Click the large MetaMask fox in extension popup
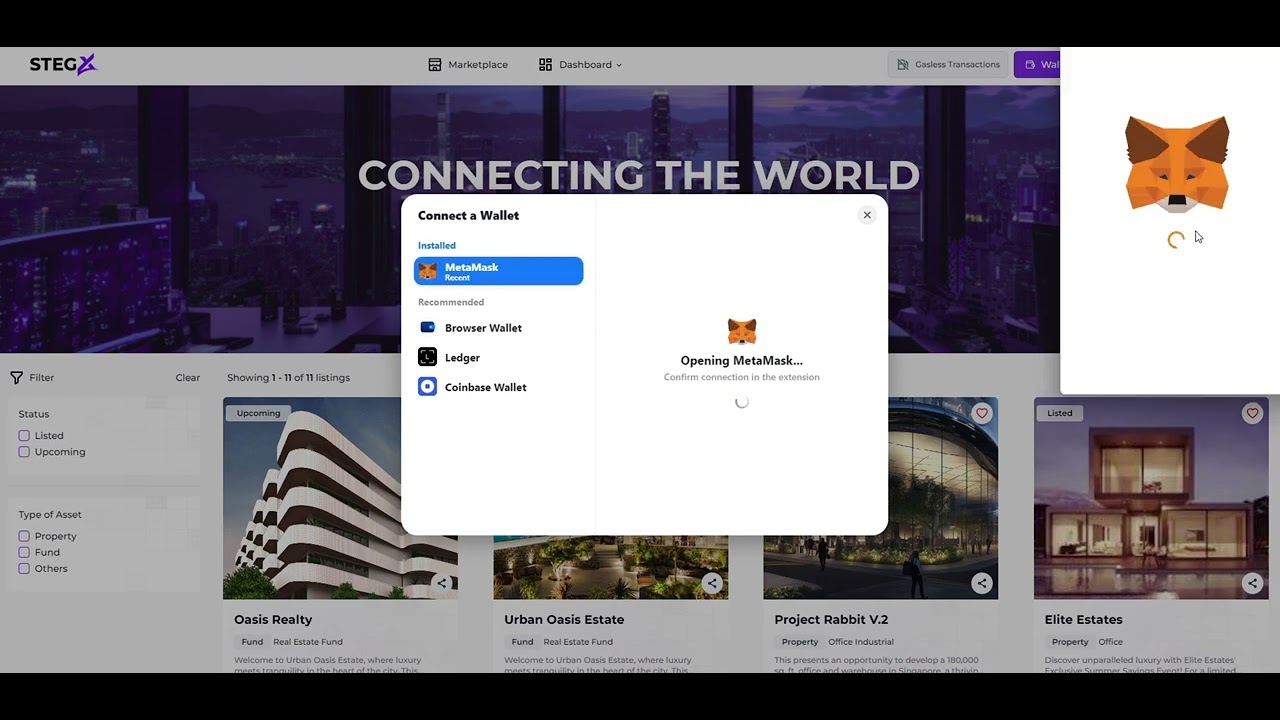The image size is (1280, 720). [1177, 164]
